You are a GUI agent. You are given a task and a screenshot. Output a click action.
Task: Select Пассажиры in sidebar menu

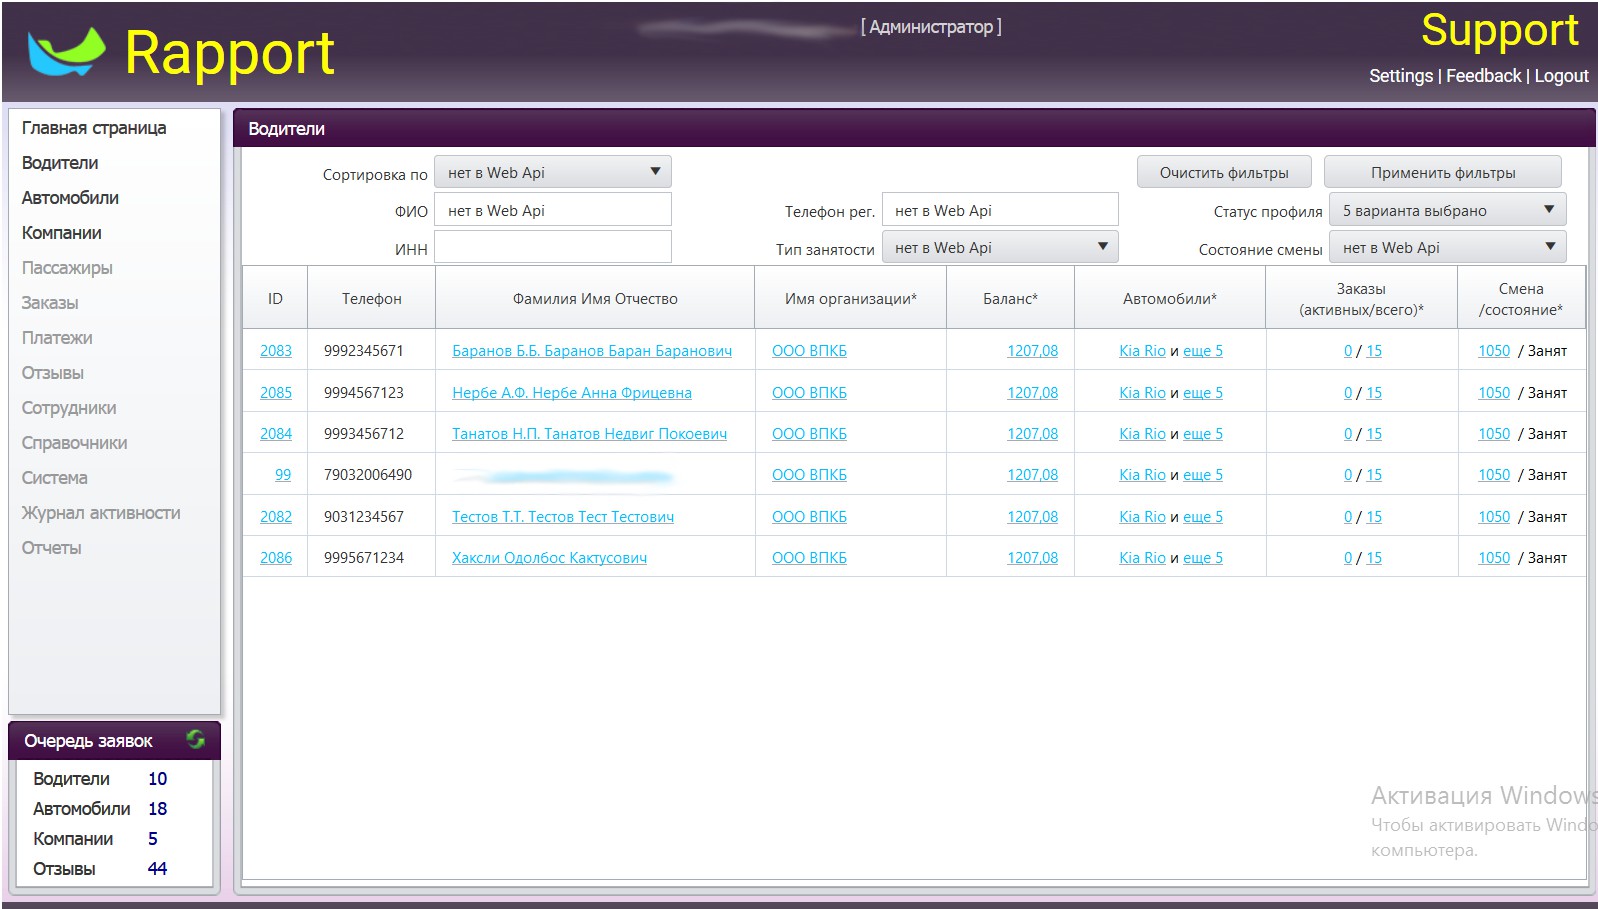click(67, 268)
